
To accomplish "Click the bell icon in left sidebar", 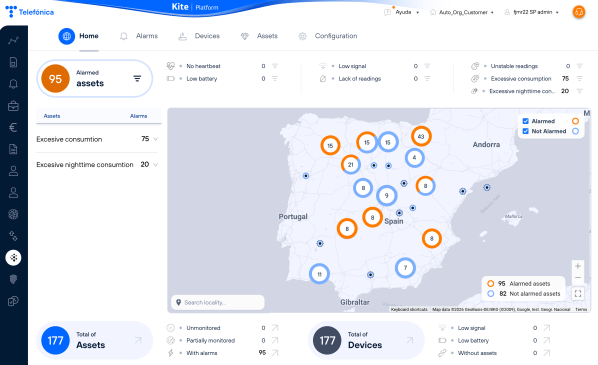I will [13, 84].
